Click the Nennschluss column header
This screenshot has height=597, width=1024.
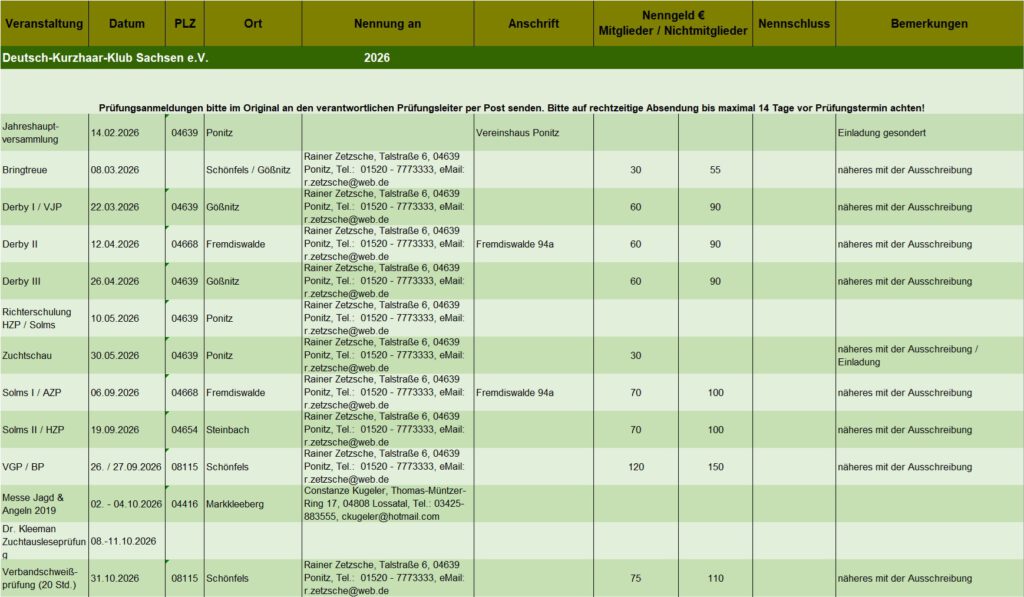tap(794, 23)
